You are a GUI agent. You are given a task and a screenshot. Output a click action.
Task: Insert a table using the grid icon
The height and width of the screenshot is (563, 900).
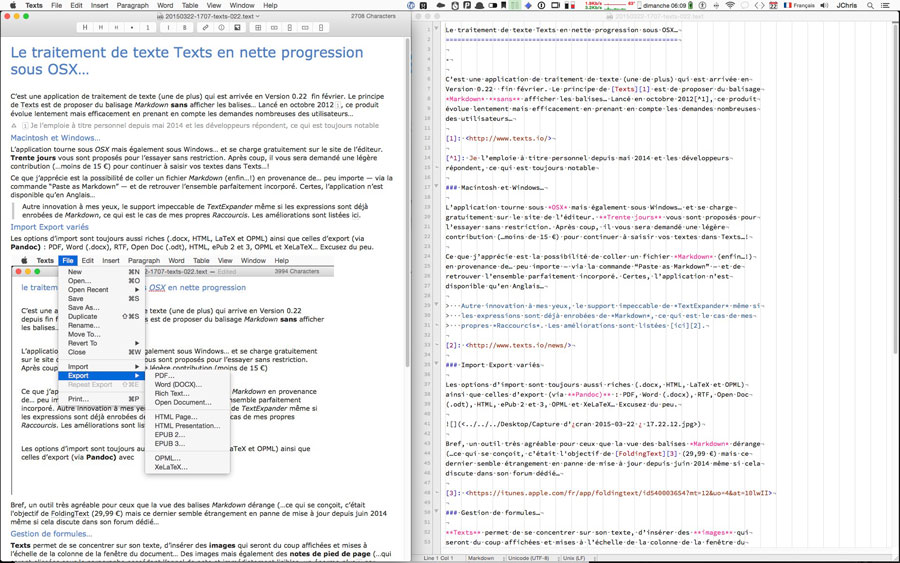pos(258,27)
